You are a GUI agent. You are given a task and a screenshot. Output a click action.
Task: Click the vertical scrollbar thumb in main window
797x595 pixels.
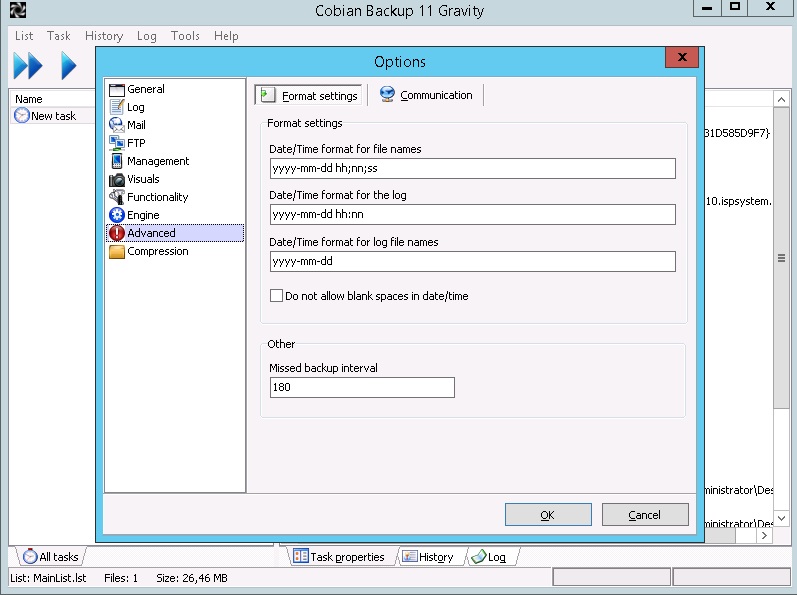[781, 258]
